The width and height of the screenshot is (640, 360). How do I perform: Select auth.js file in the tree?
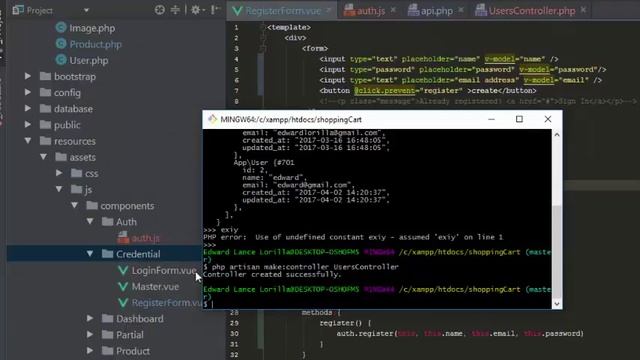click(x=145, y=238)
